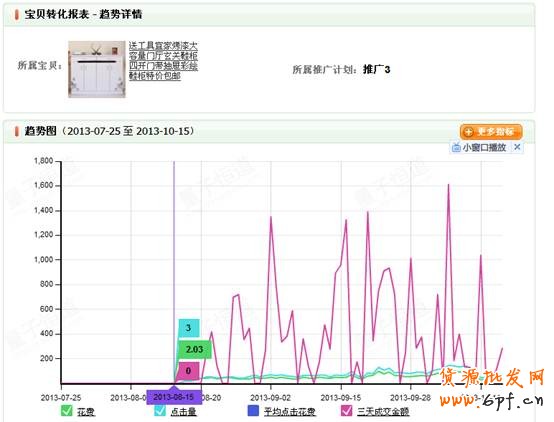Open the shoe cabinet product title link
The height and width of the screenshot is (422, 554).
(x=163, y=60)
